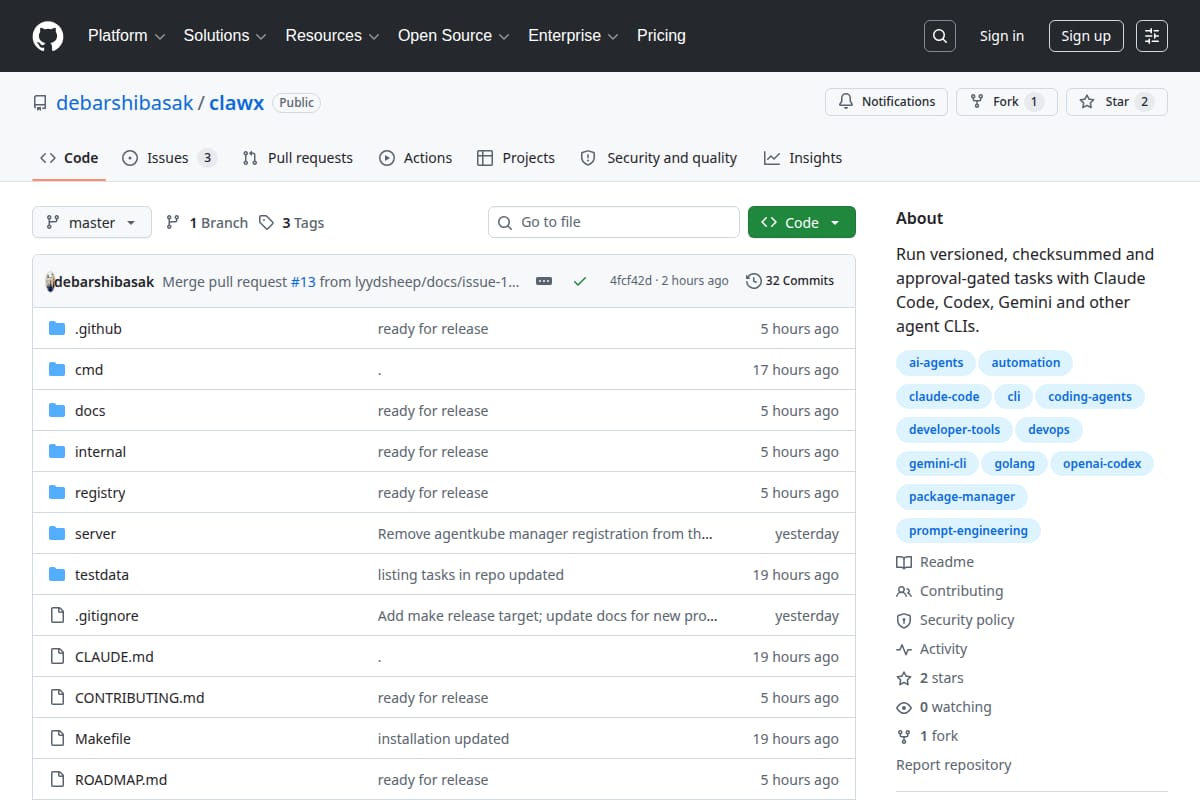
Task: Click the green commit status checkmark
Action: [x=579, y=281]
